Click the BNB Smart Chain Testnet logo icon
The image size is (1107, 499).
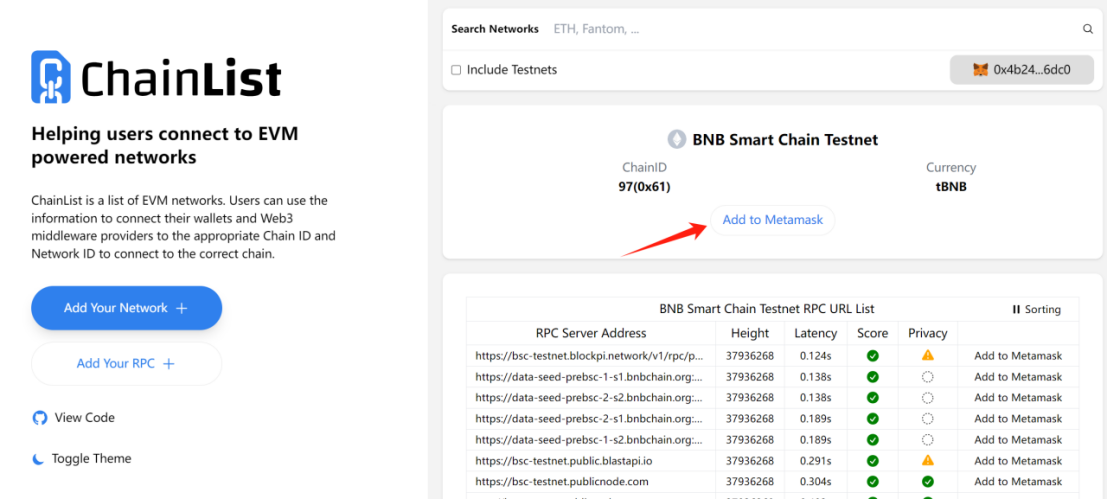[x=677, y=140]
